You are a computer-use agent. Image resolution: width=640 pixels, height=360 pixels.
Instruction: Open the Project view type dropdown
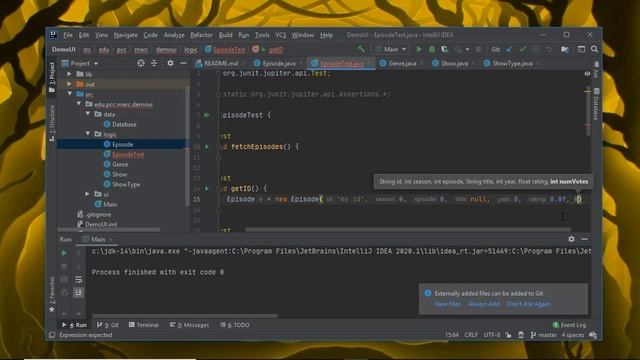tap(80, 63)
